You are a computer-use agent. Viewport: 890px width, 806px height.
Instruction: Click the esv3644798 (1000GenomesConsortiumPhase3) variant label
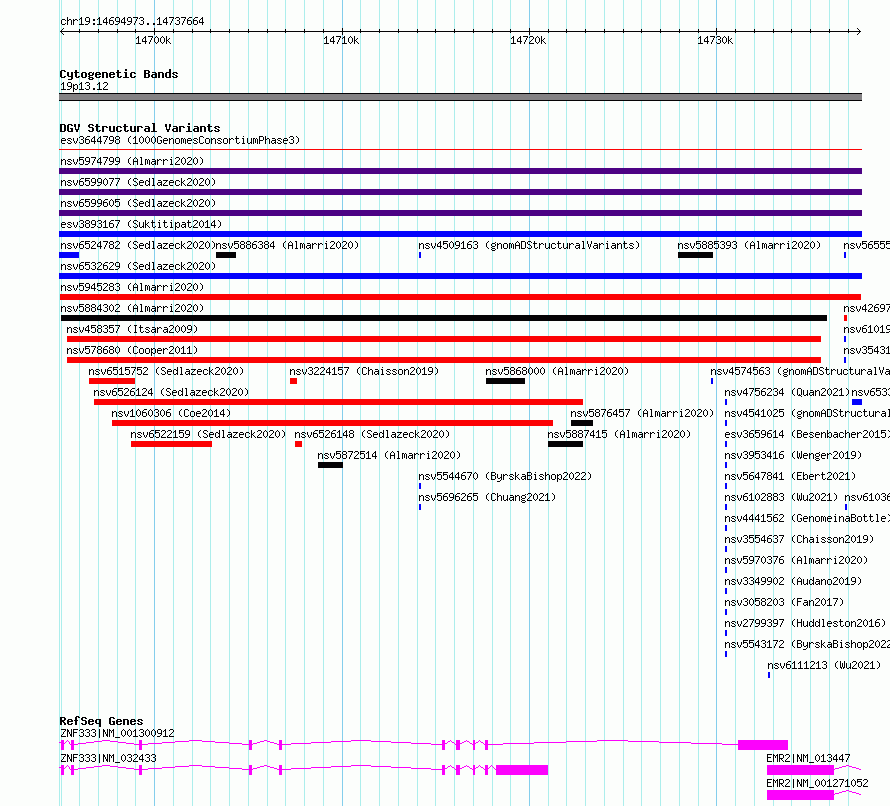pyautogui.click(x=180, y=140)
